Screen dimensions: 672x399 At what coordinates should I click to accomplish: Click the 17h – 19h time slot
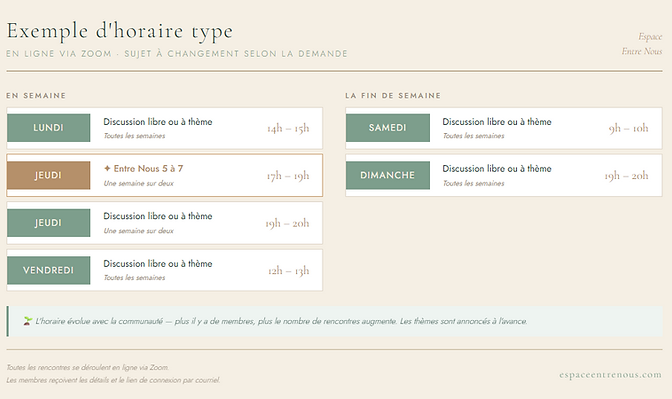(x=288, y=176)
